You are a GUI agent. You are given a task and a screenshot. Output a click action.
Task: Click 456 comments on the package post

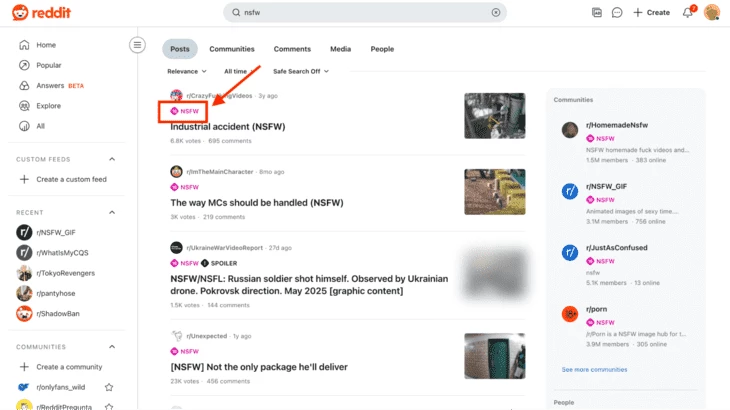click(228, 381)
